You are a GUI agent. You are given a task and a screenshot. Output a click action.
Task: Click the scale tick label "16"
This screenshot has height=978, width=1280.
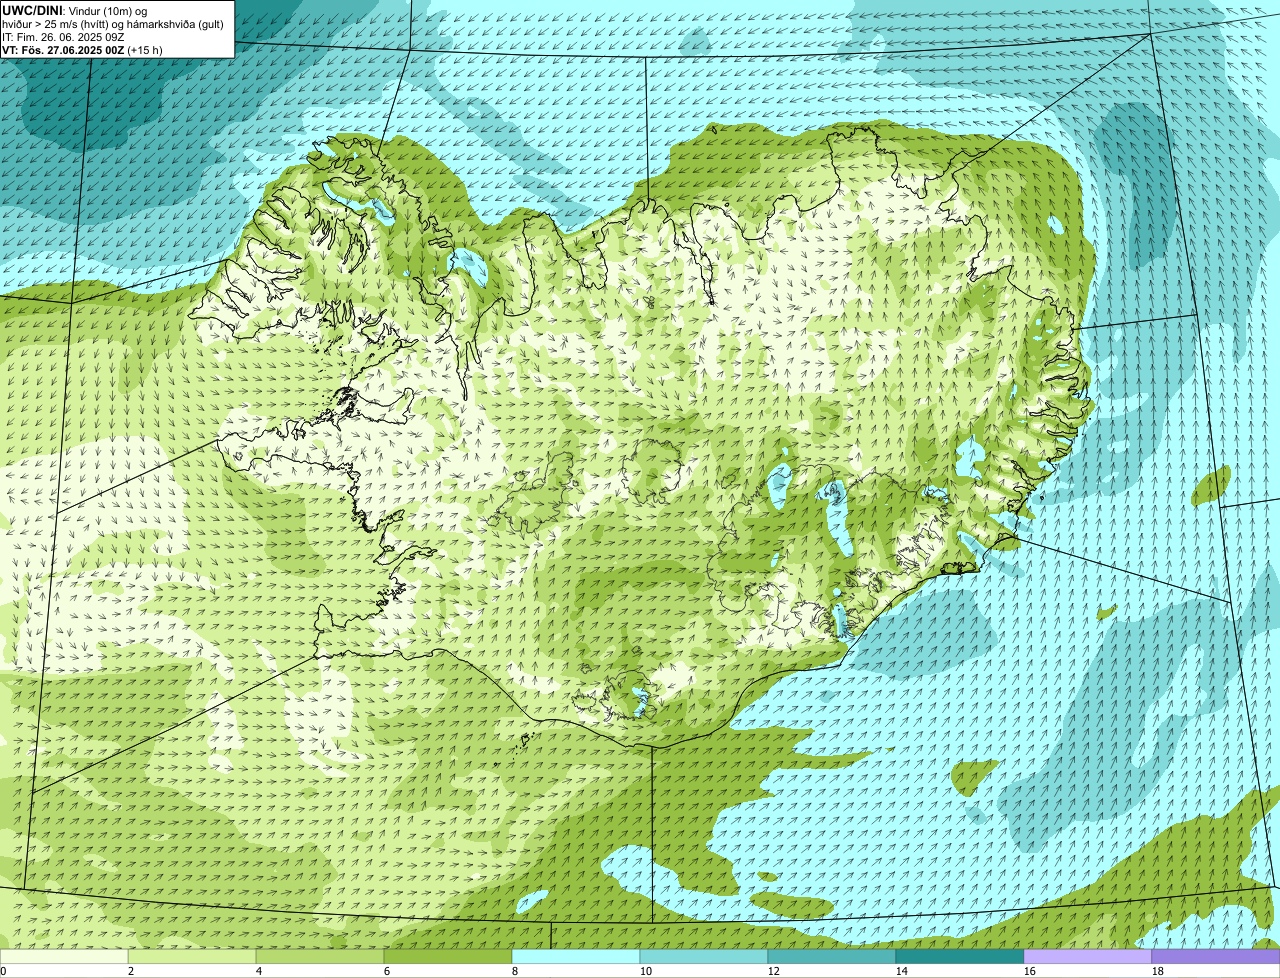click(1029, 971)
